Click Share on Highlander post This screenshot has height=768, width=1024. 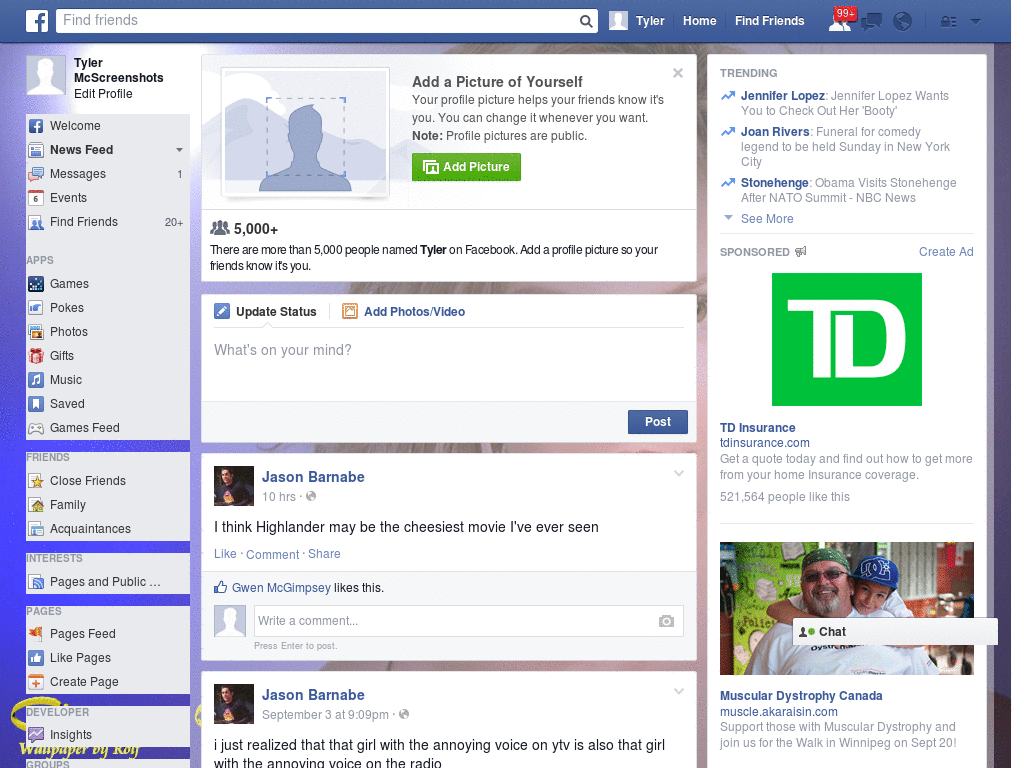point(324,554)
